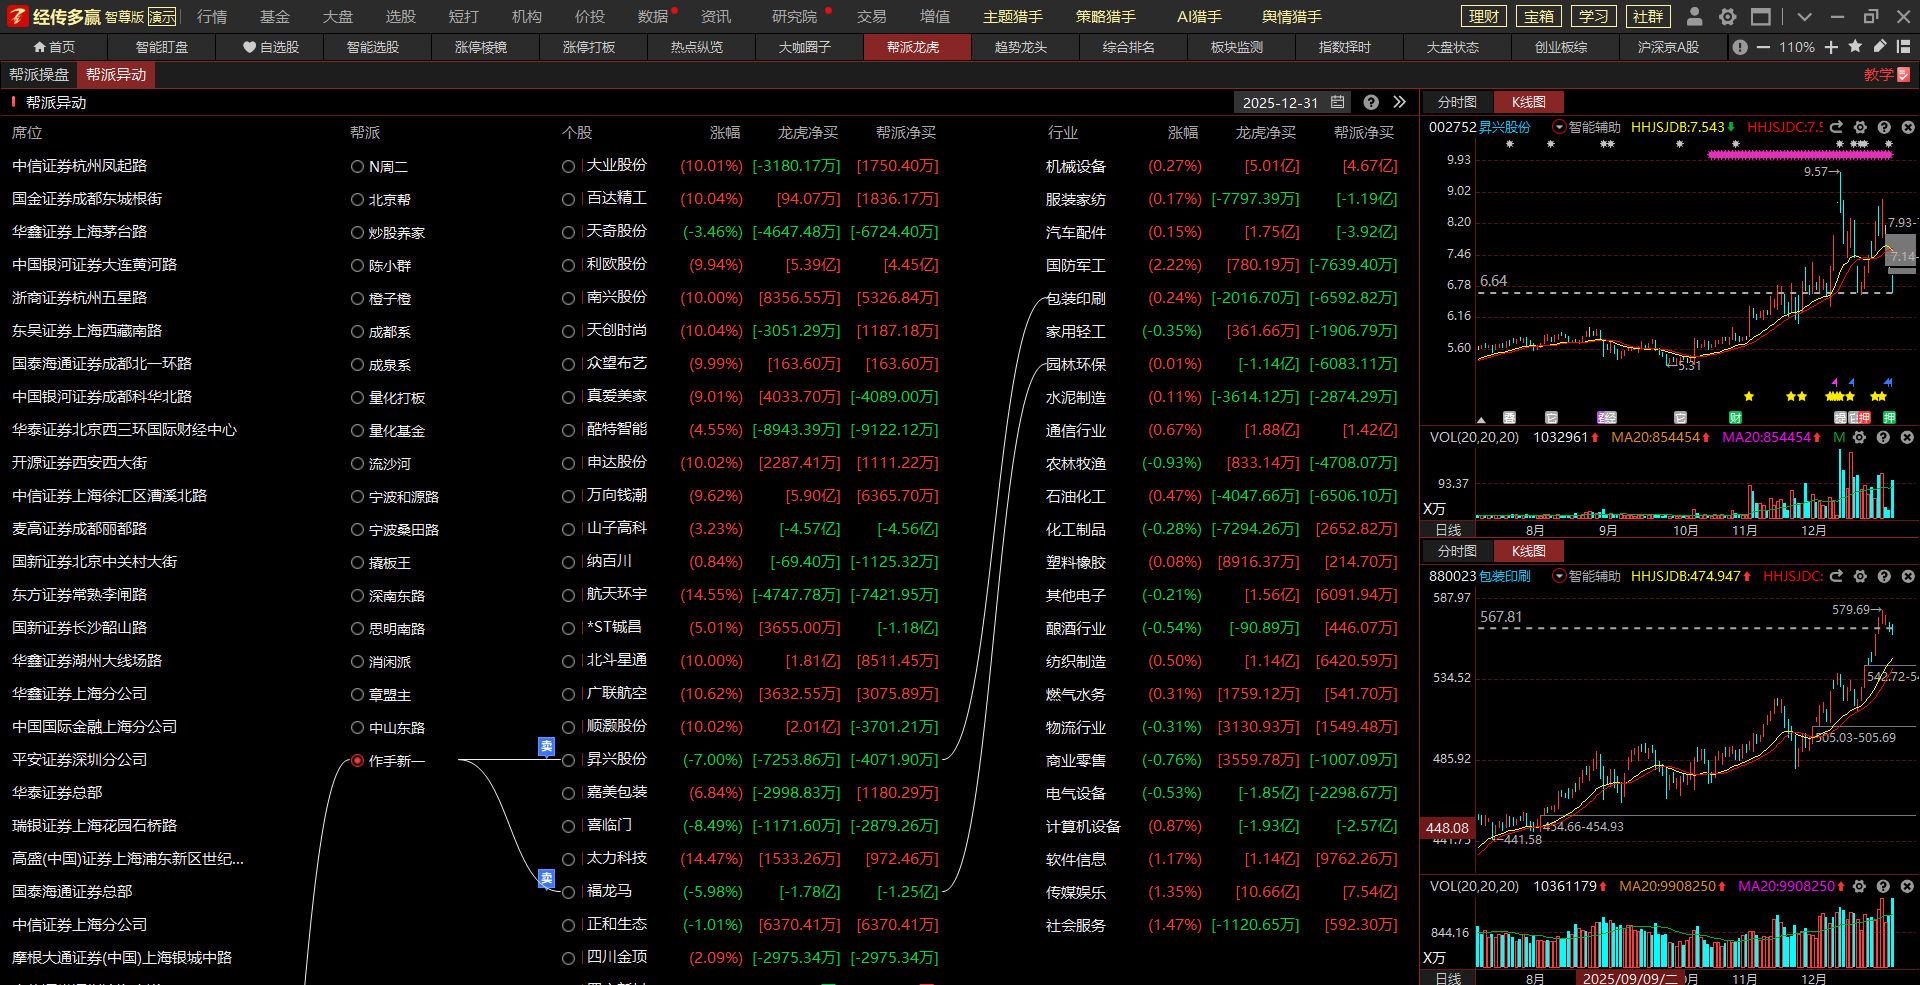Increase zoom with the plus button
1920x985 pixels.
click(1831, 47)
